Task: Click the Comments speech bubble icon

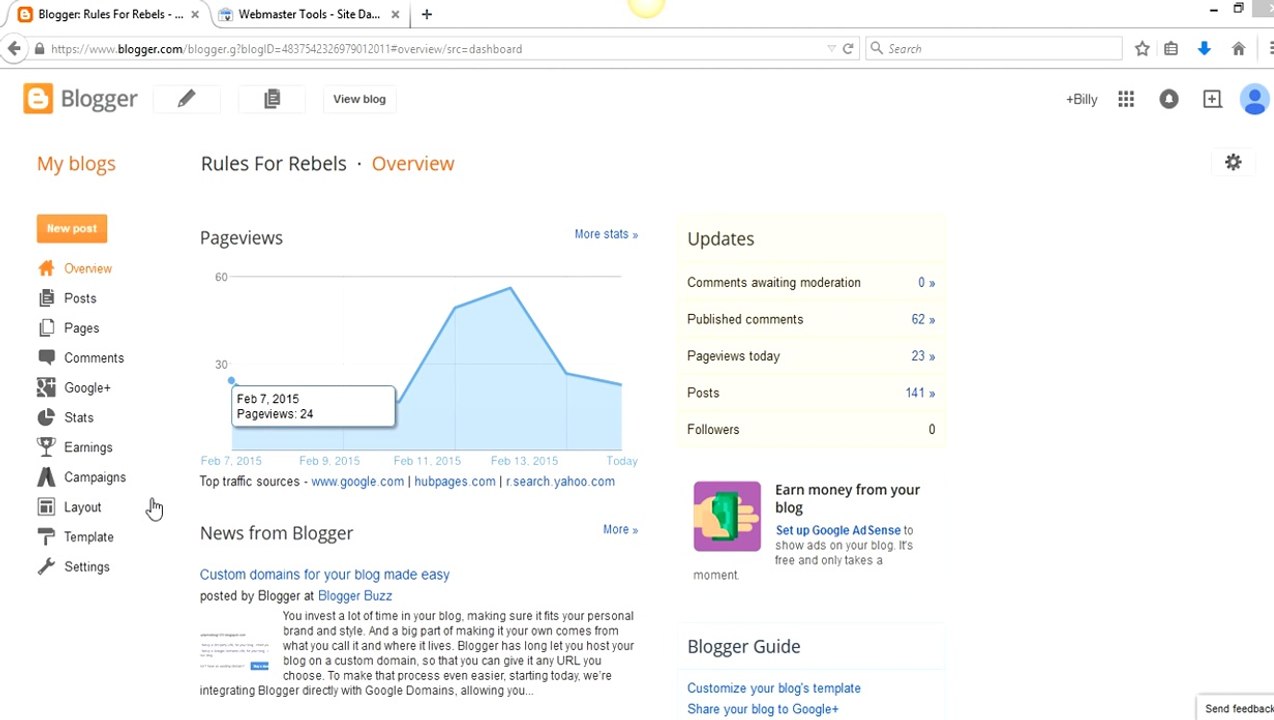Action: (x=46, y=357)
